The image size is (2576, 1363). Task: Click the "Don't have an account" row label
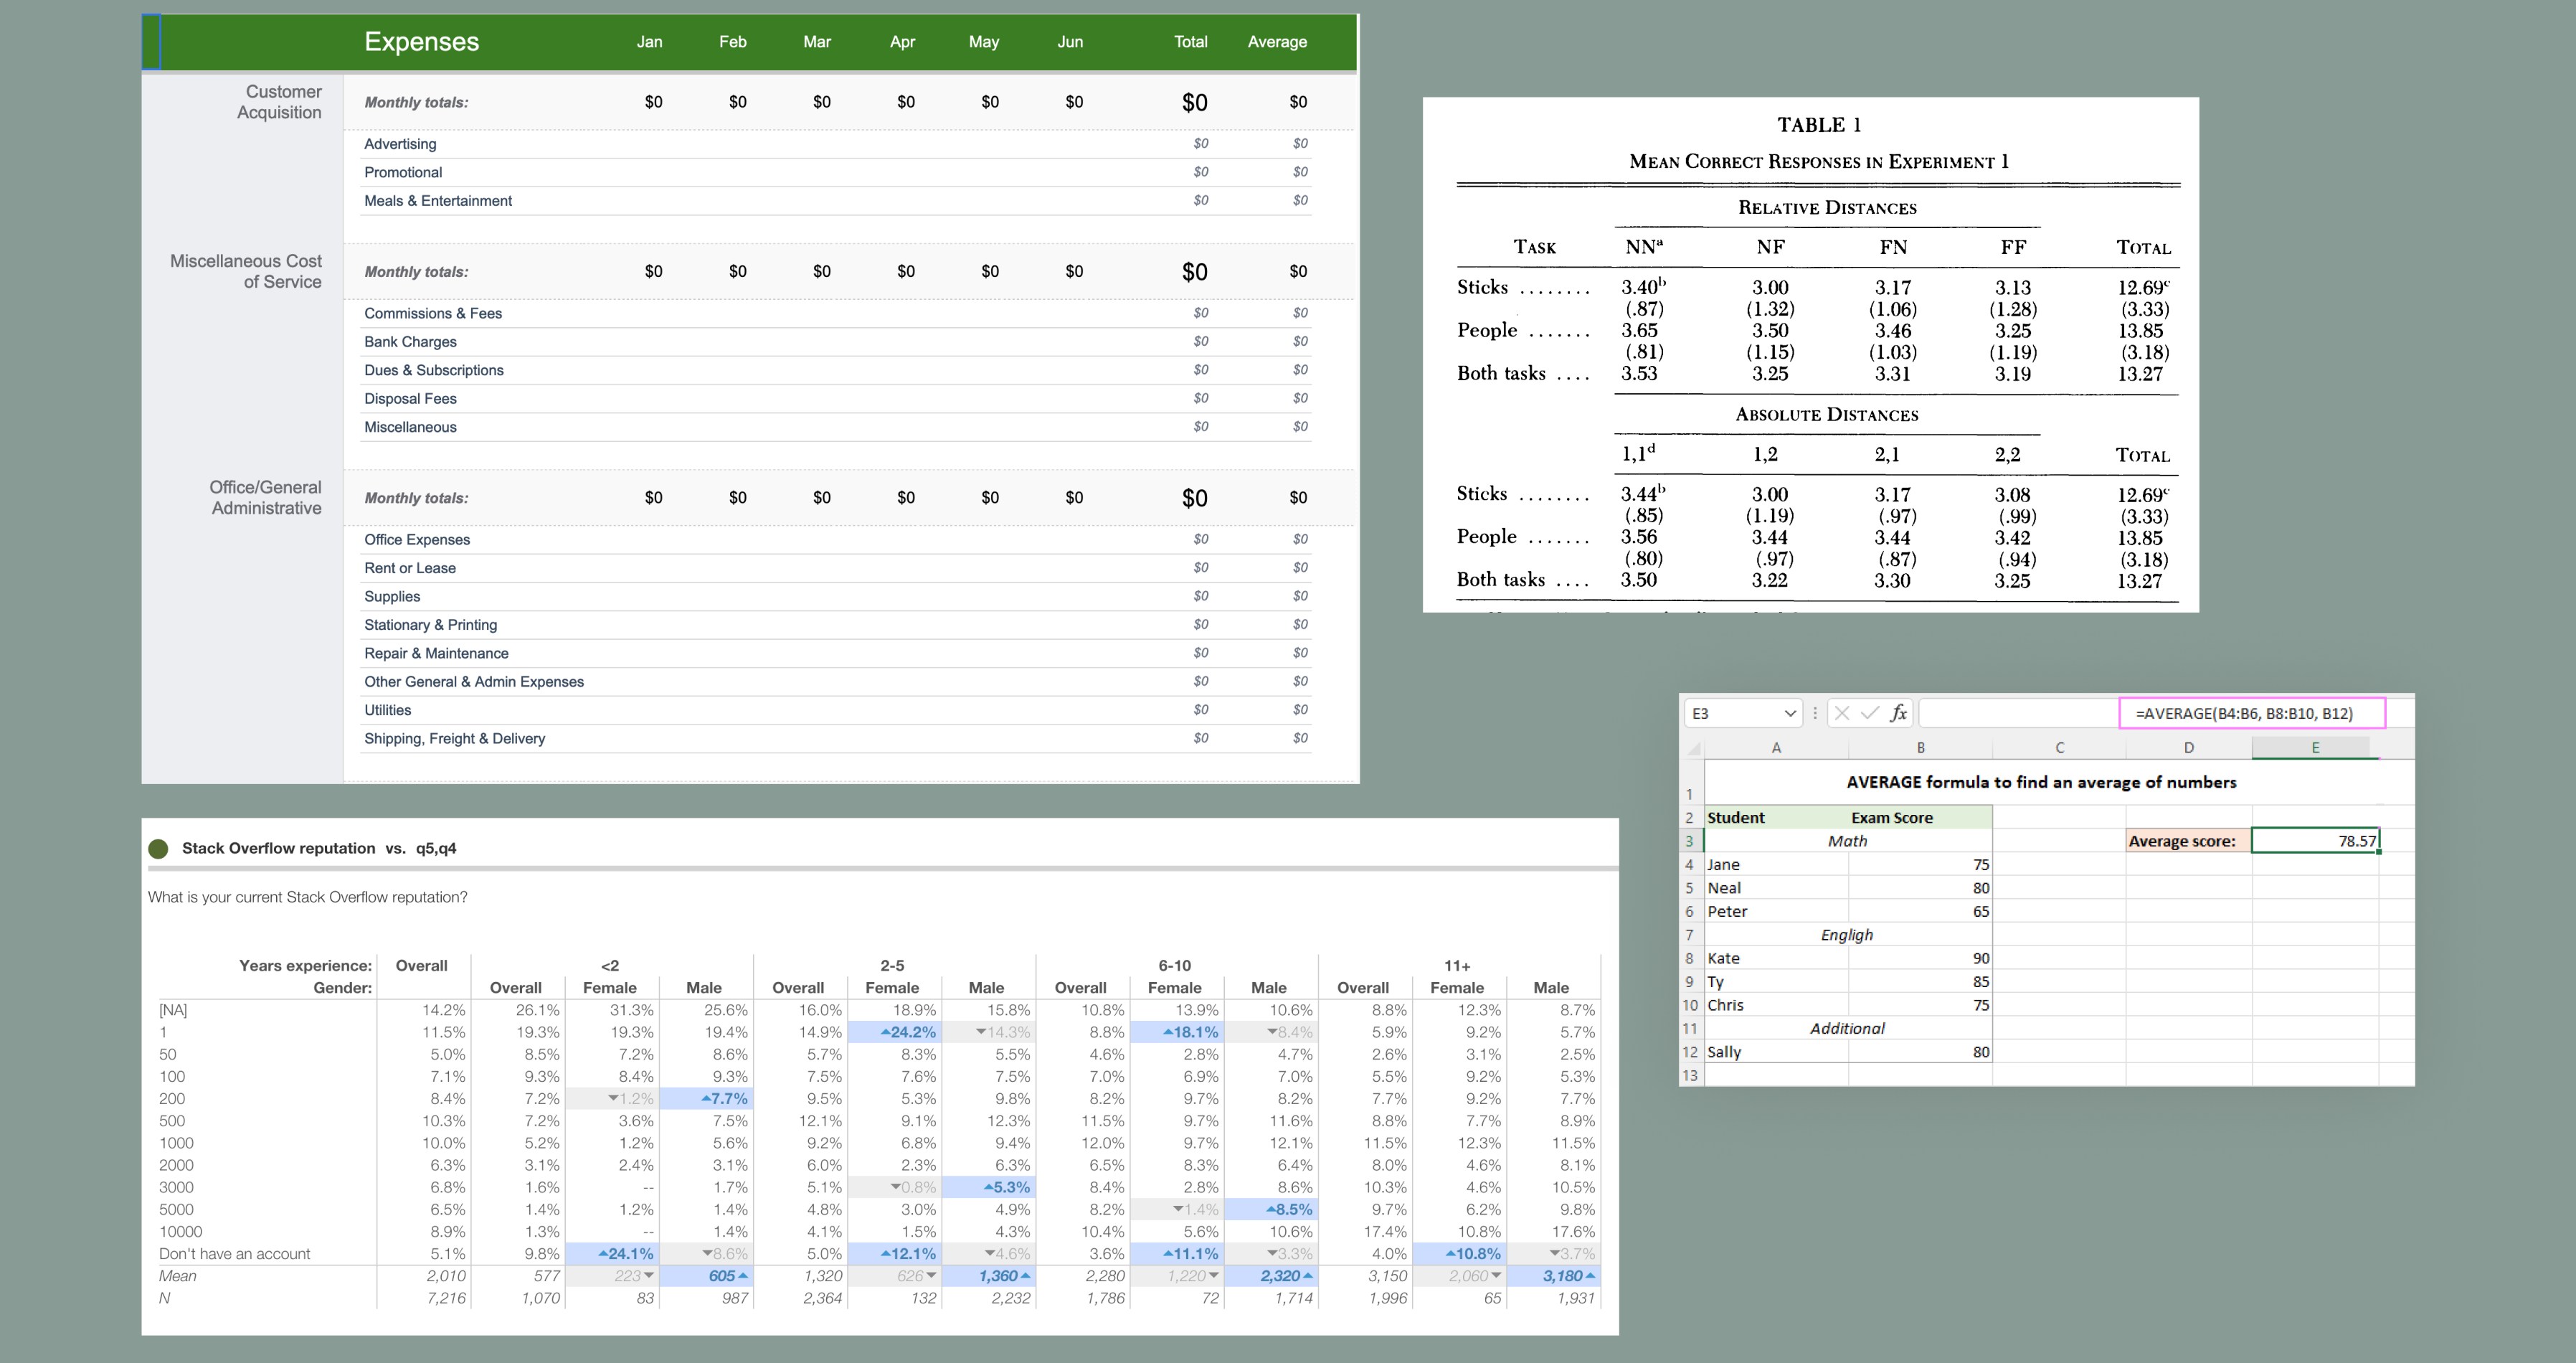(234, 1255)
